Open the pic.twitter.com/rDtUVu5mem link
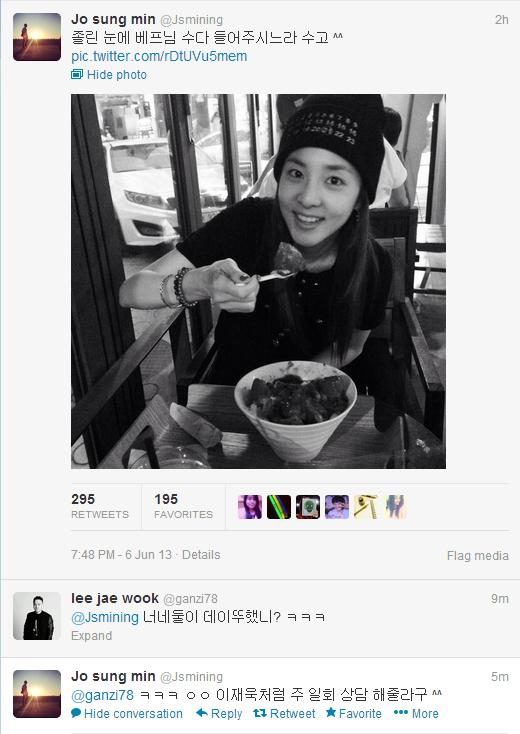Screen dimensions: 520x734 [x=159, y=56]
